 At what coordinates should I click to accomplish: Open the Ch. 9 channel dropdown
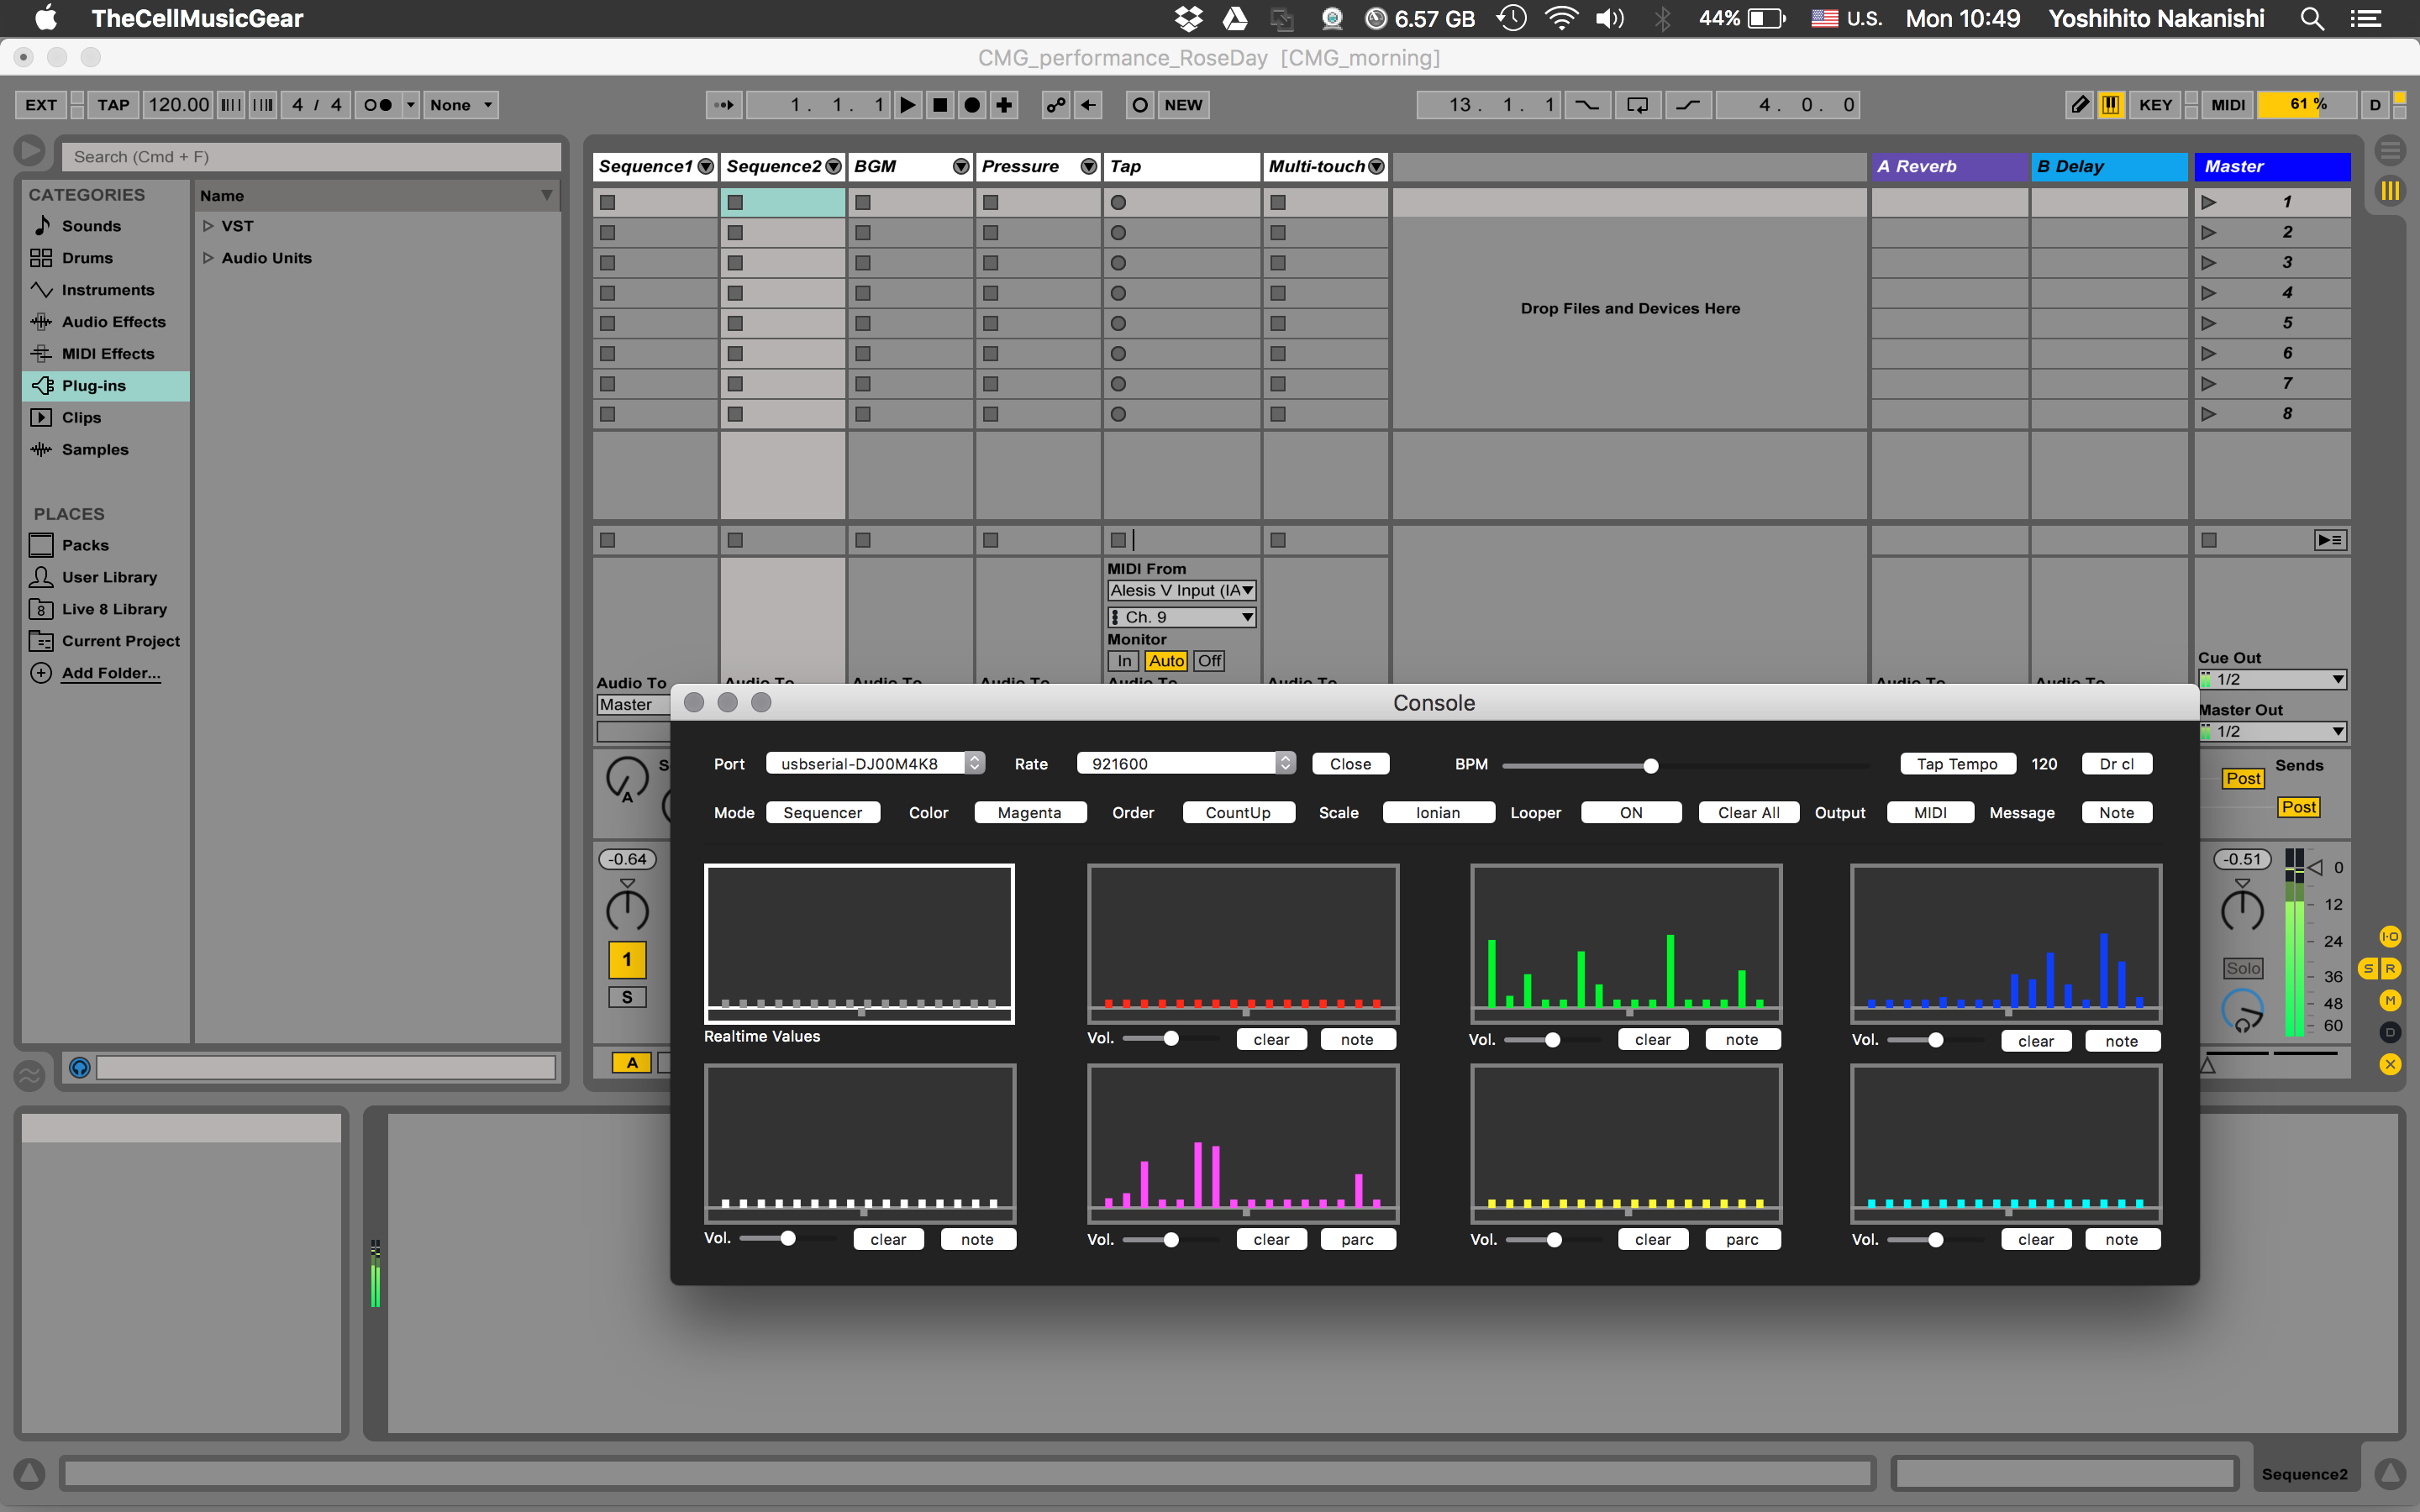[1181, 617]
